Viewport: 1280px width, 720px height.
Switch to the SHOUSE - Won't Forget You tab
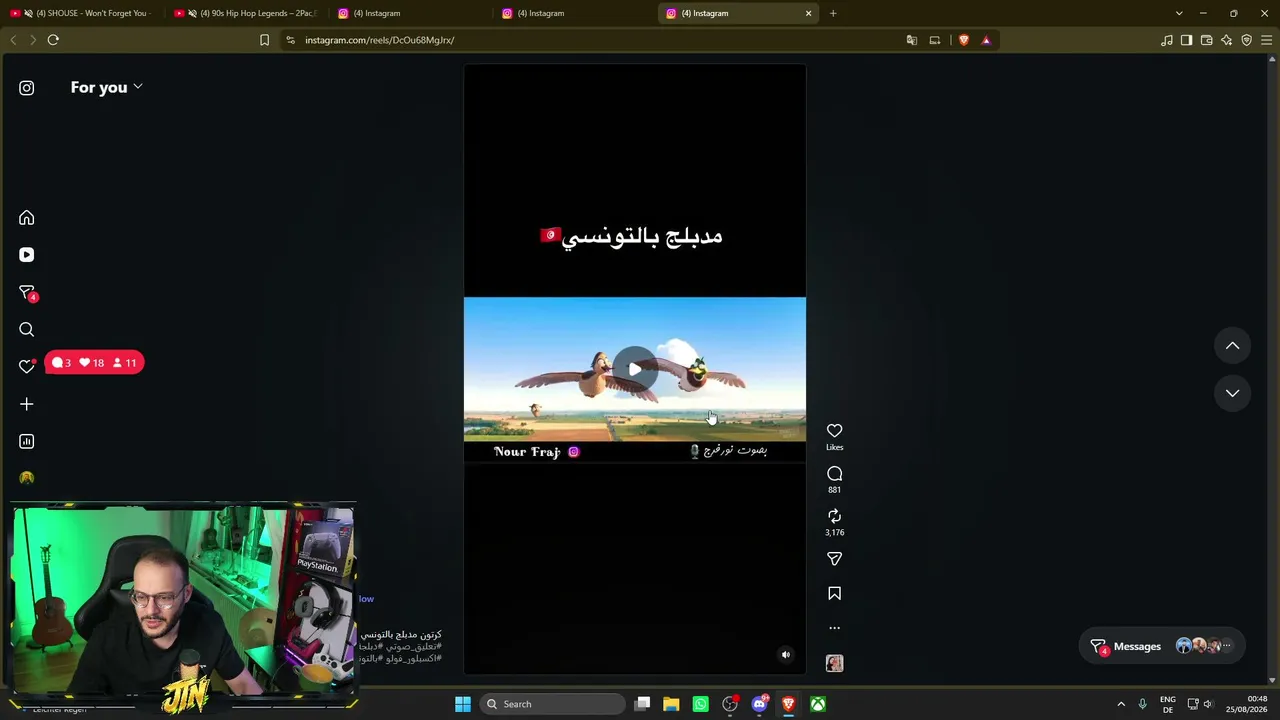click(82, 13)
